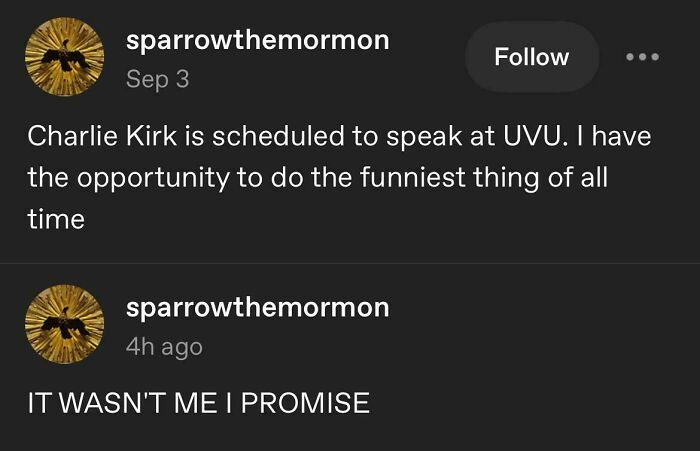Click the 4h ago timestamp

click(164, 346)
